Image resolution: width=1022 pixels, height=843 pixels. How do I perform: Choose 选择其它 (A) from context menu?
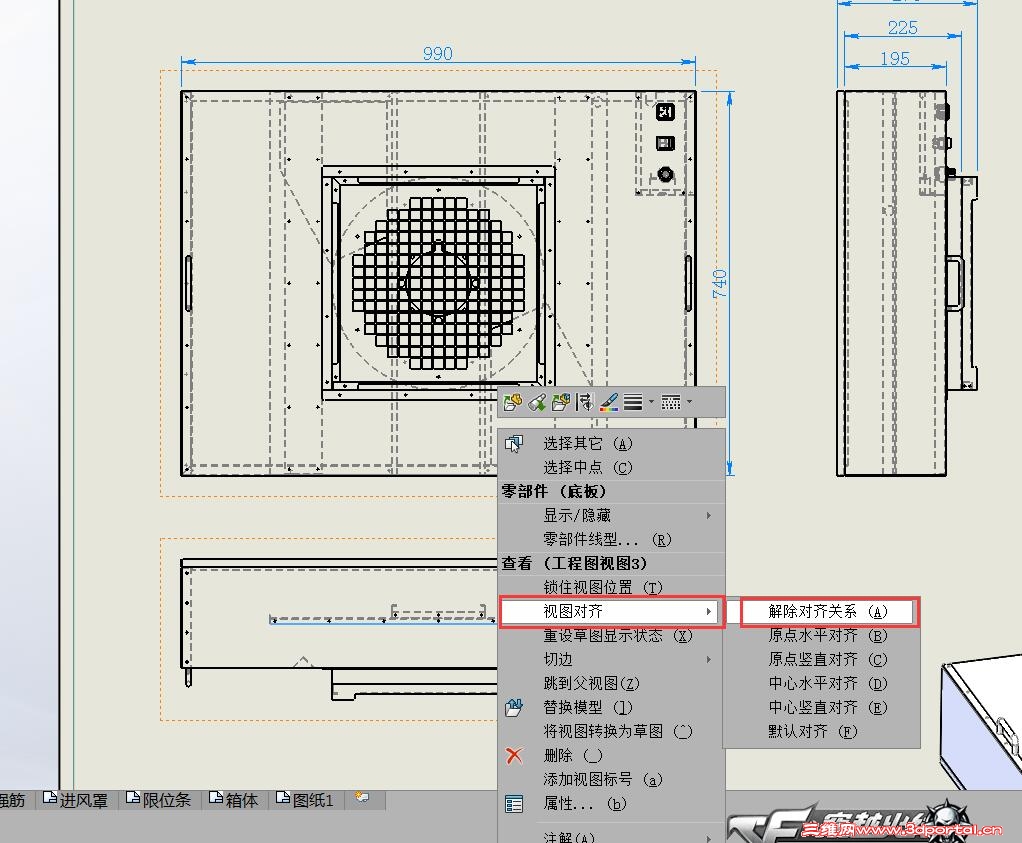click(611, 444)
